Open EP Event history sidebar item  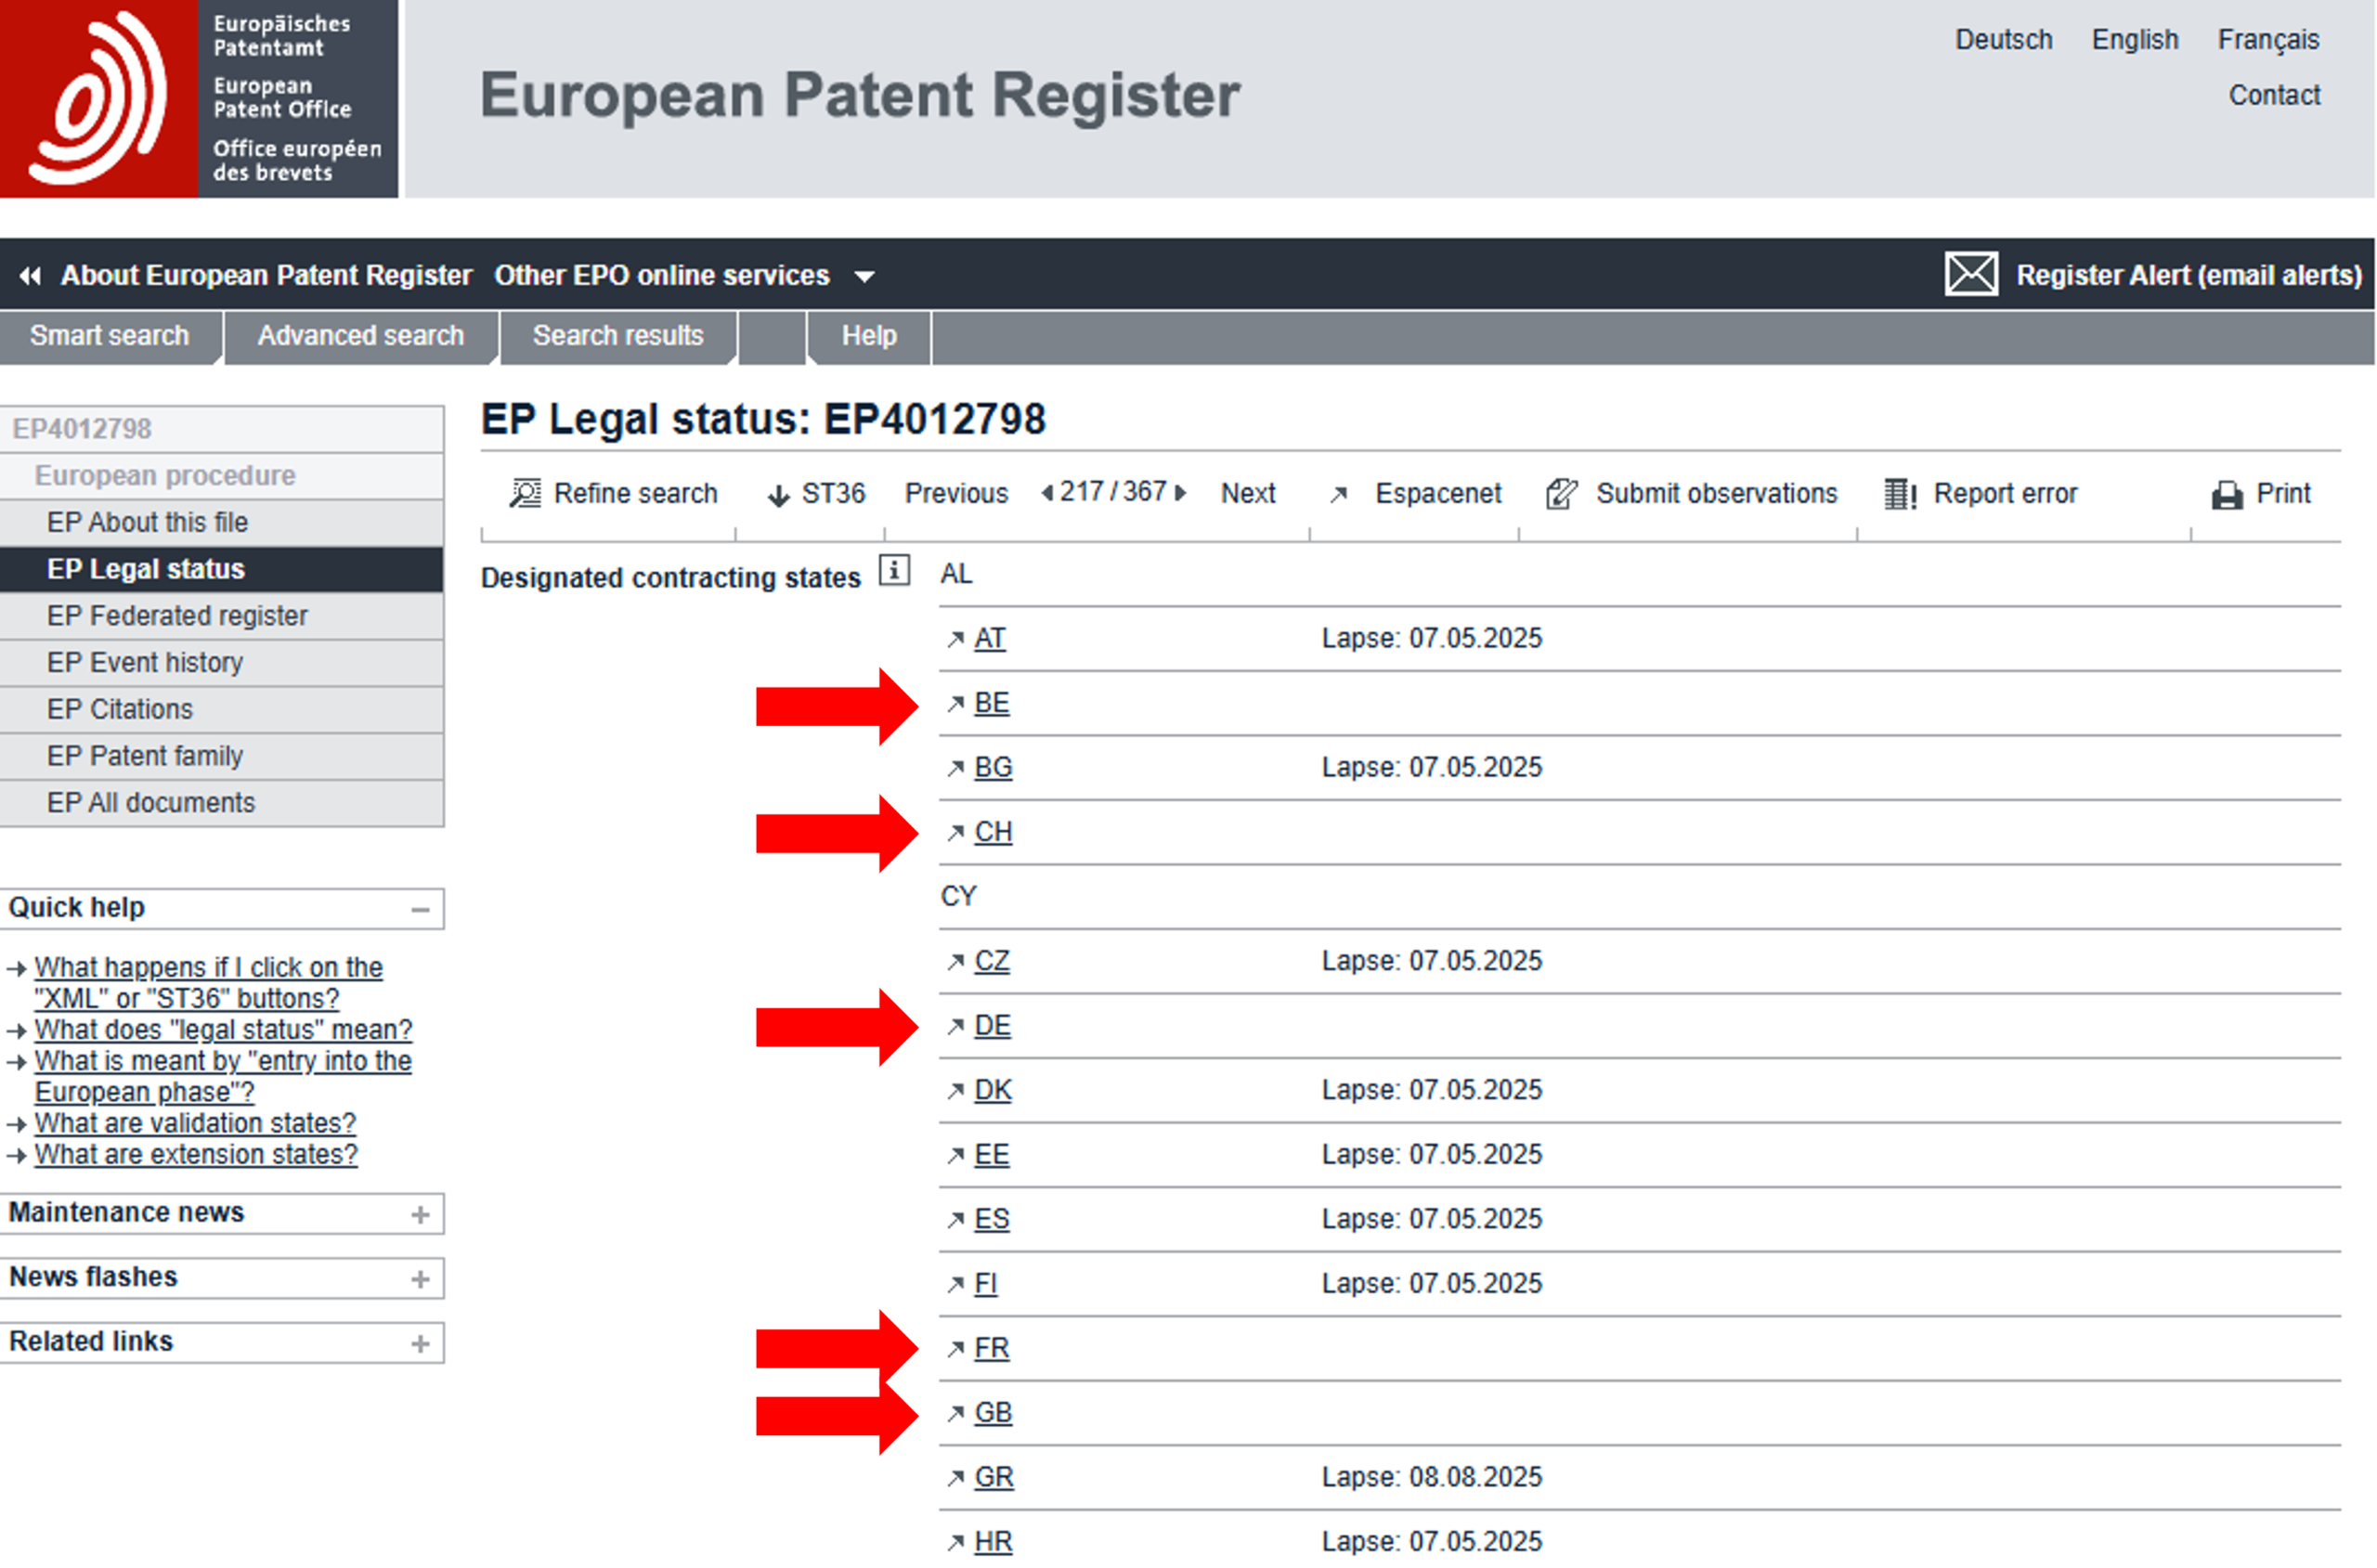[x=145, y=663]
